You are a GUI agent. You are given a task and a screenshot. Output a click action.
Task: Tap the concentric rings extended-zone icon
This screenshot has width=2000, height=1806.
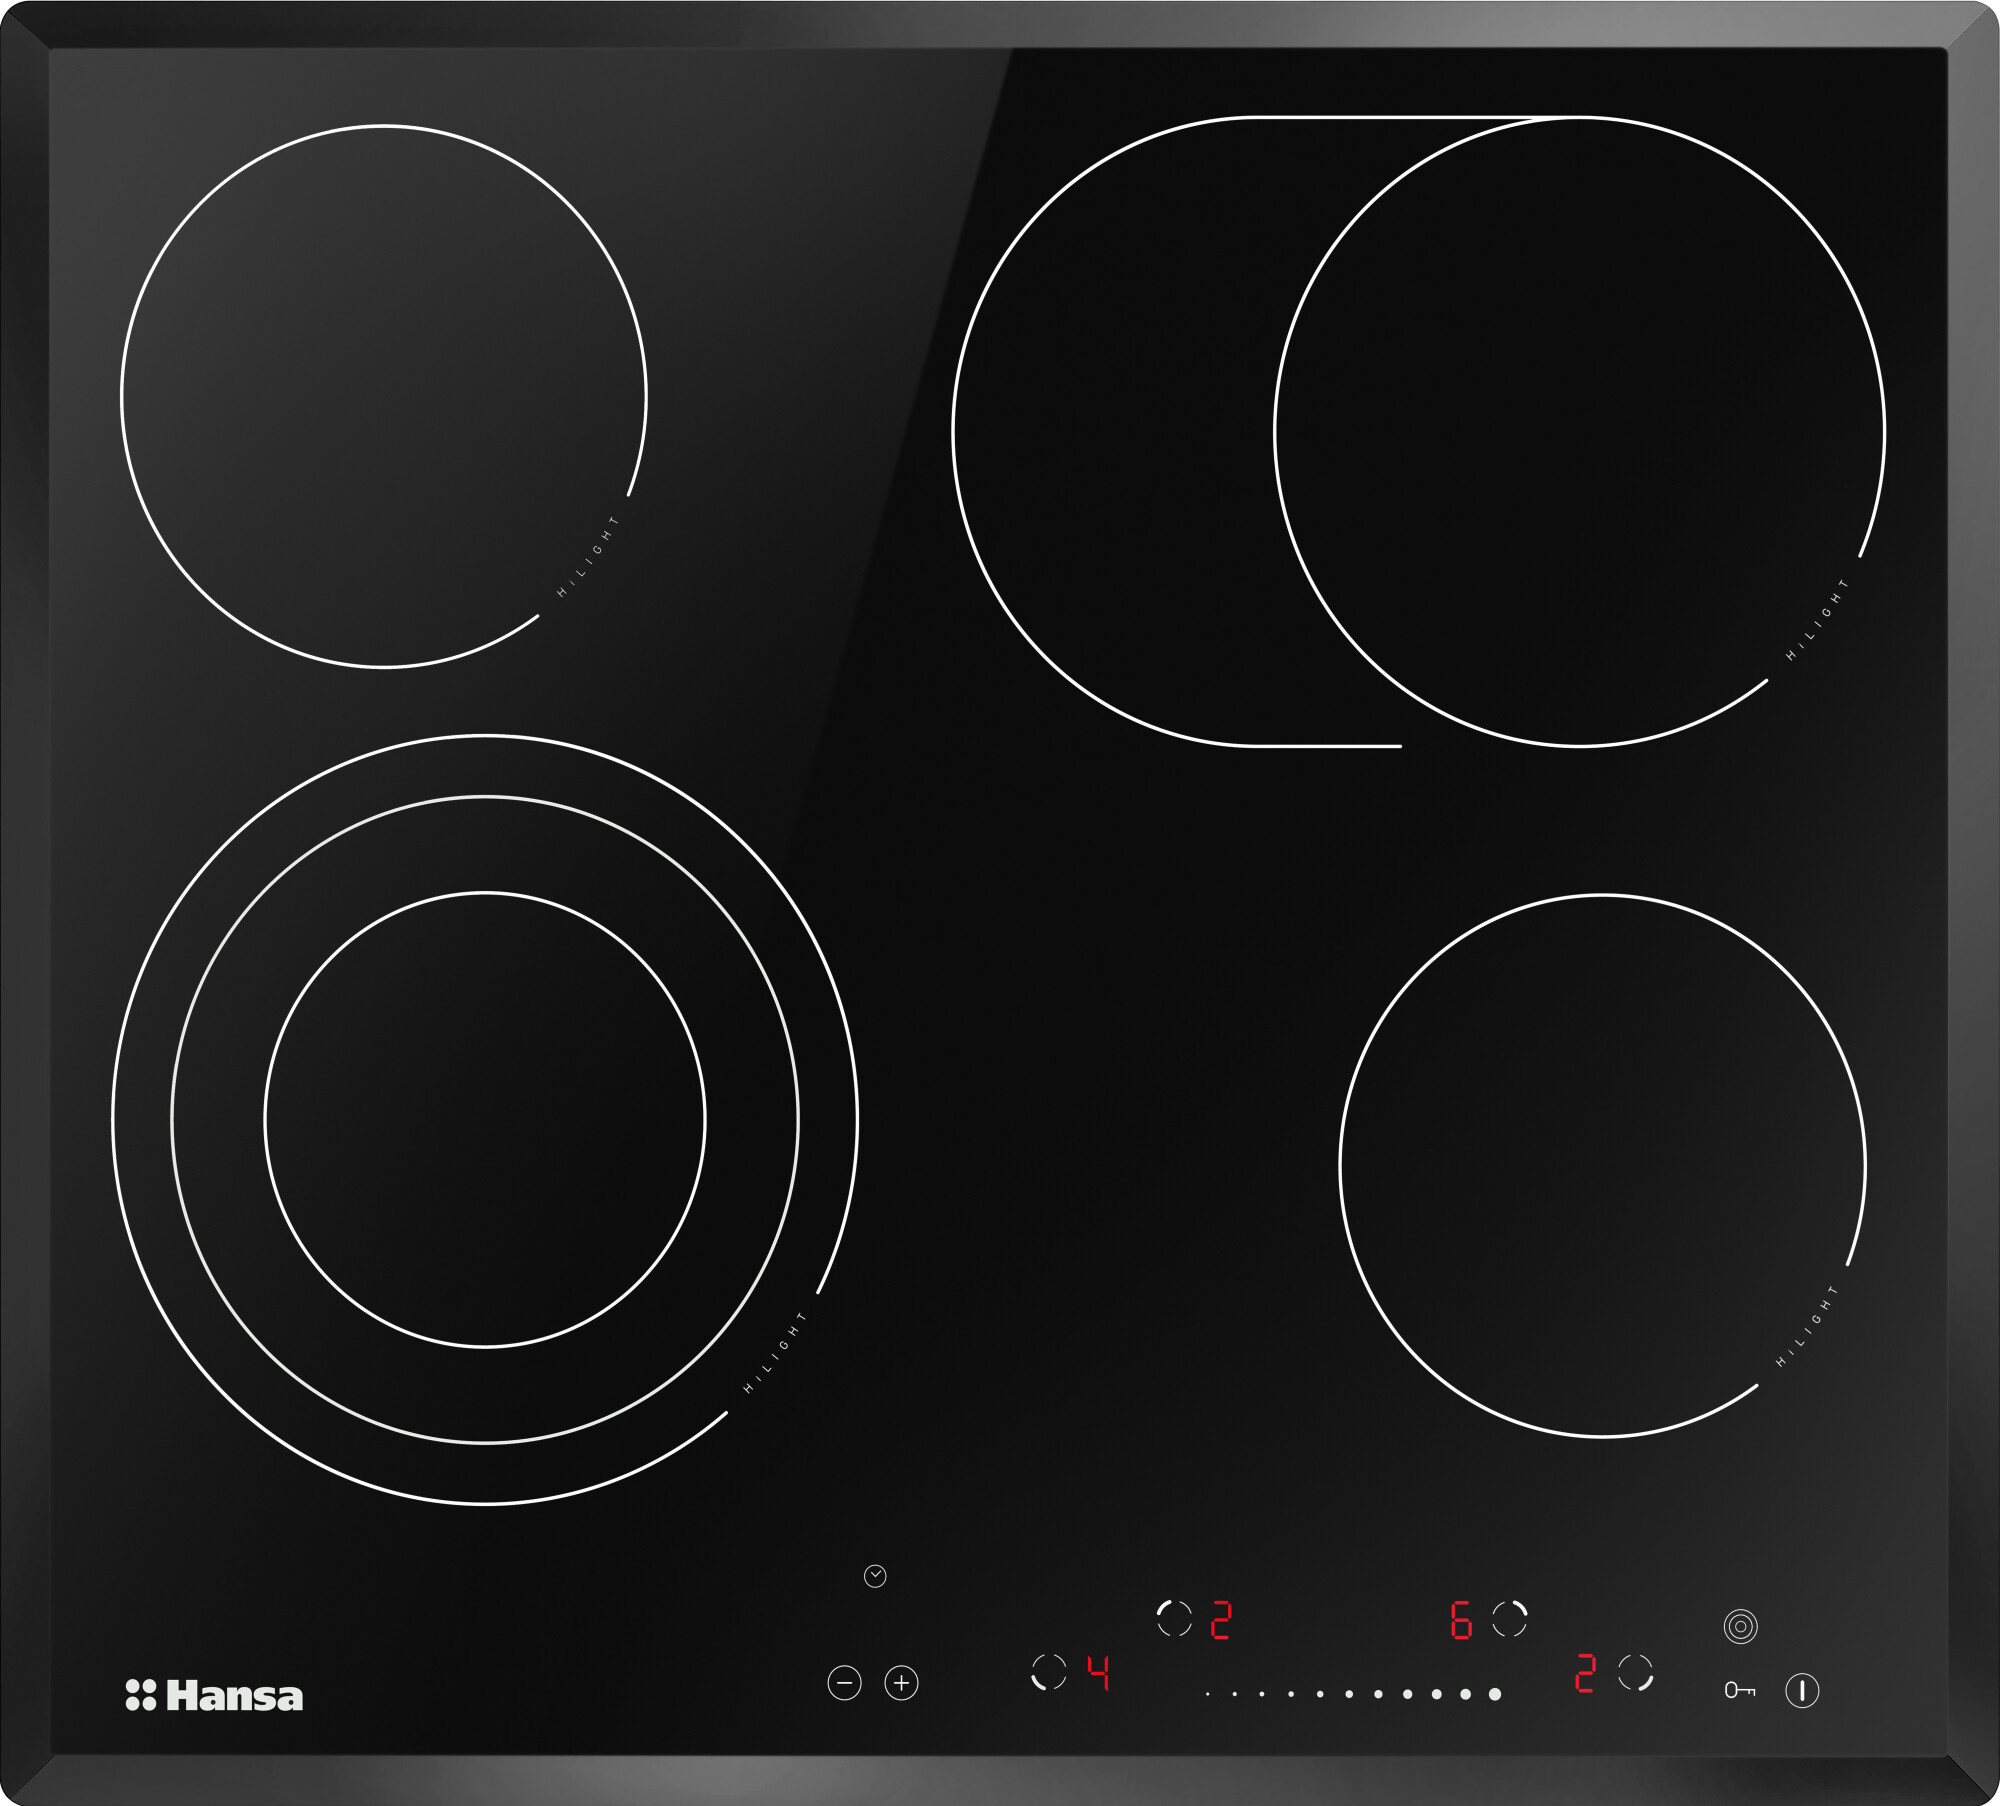tap(1740, 1627)
